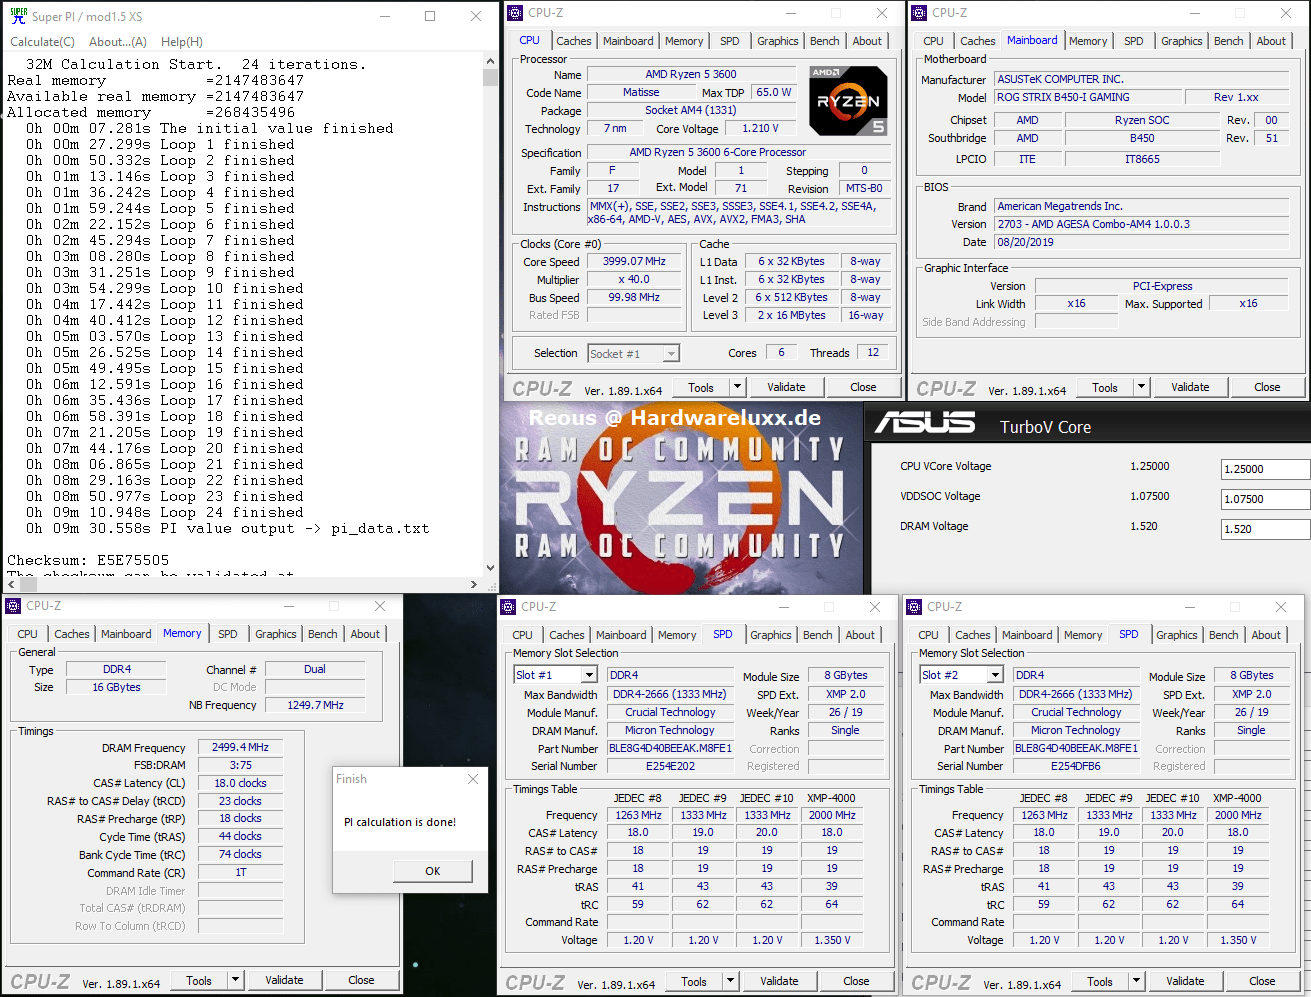
Task: Click CPU-Z icon in Motherboard info window title
Action: tap(919, 13)
